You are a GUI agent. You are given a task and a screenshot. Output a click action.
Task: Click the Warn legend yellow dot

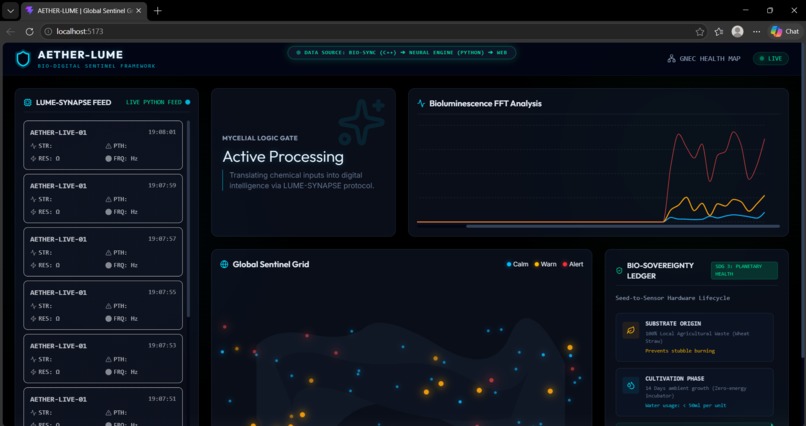point(537,265)
